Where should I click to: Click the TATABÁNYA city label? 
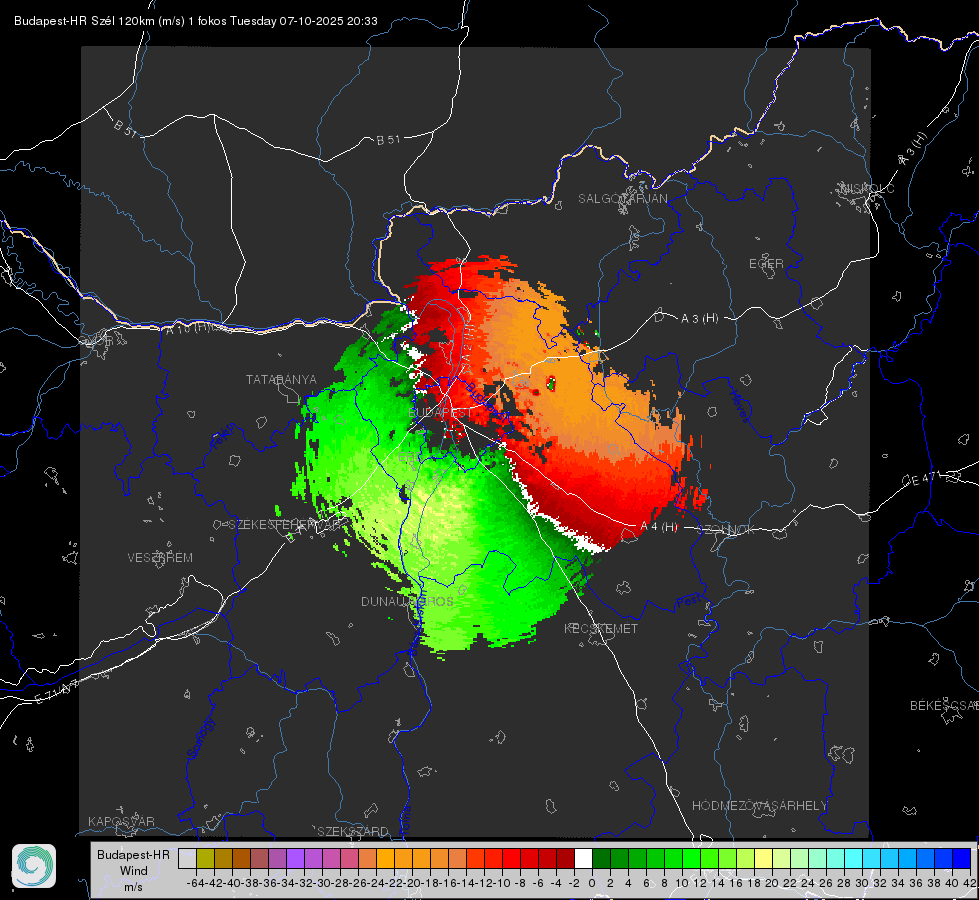281,380
